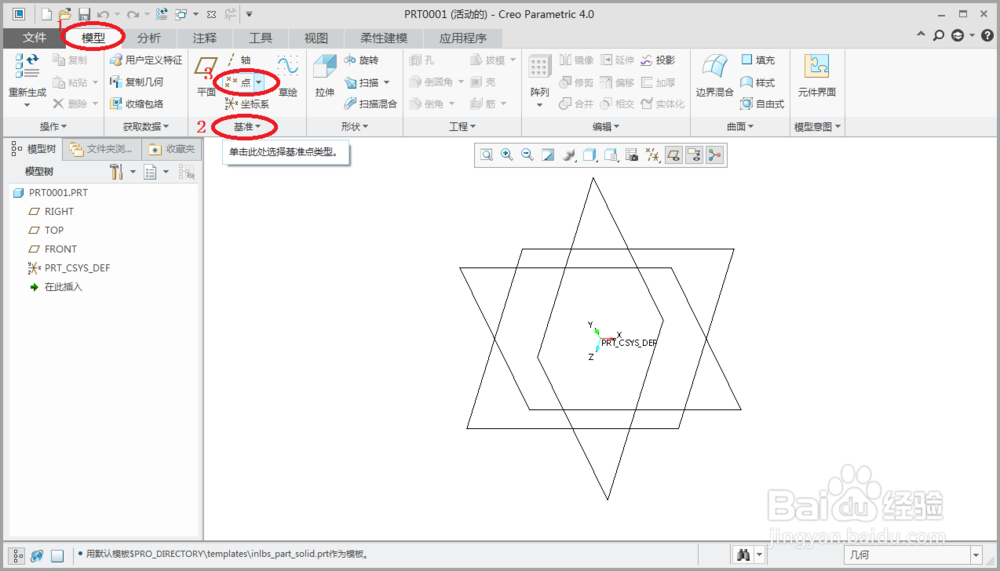Open the Folder Browser (文件夹浏览) panel tab
Viewport: 1000px width, 571px height.
102,149
